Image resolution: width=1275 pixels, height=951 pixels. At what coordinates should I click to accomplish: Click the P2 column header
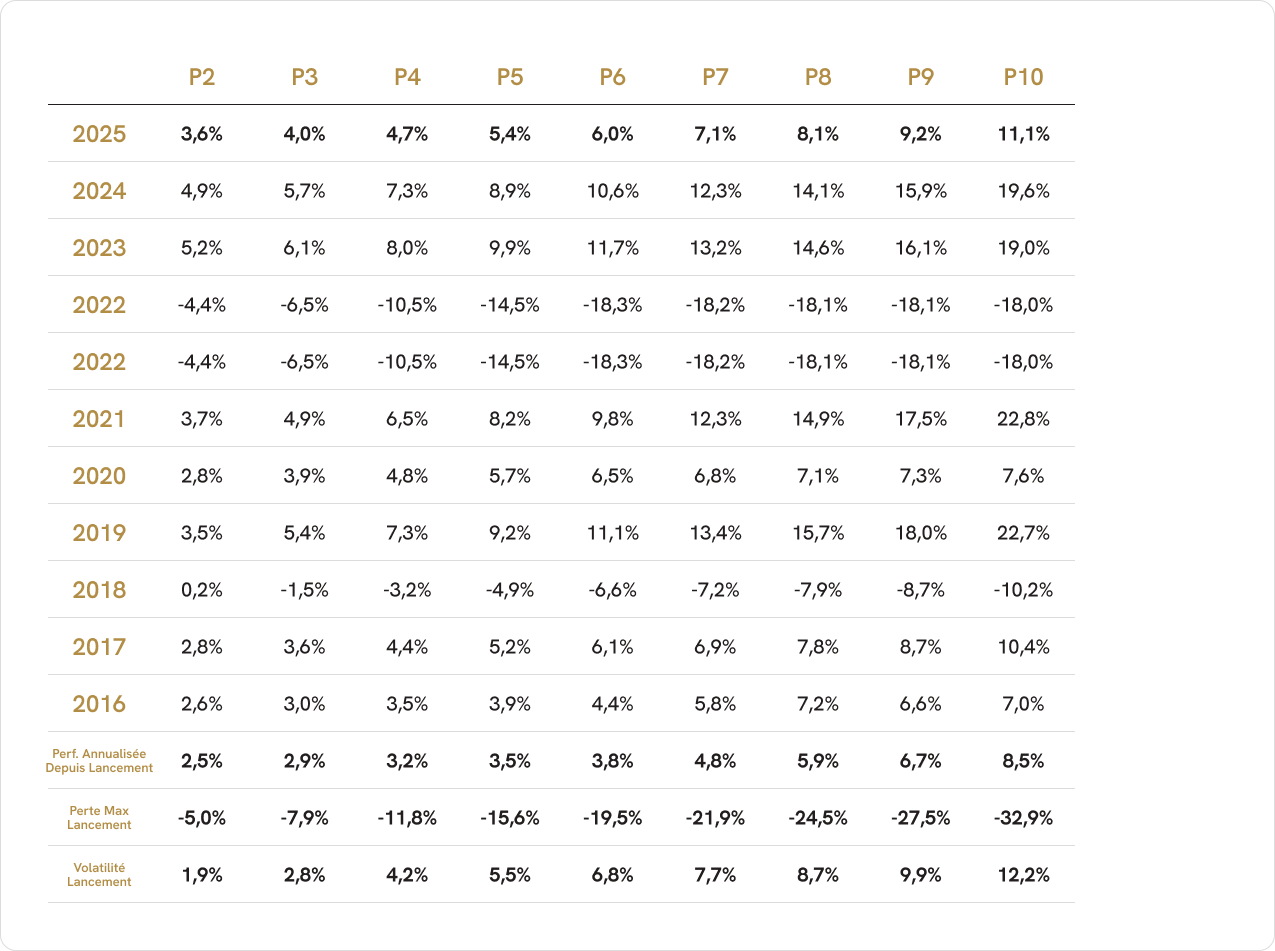coord(202,77)
